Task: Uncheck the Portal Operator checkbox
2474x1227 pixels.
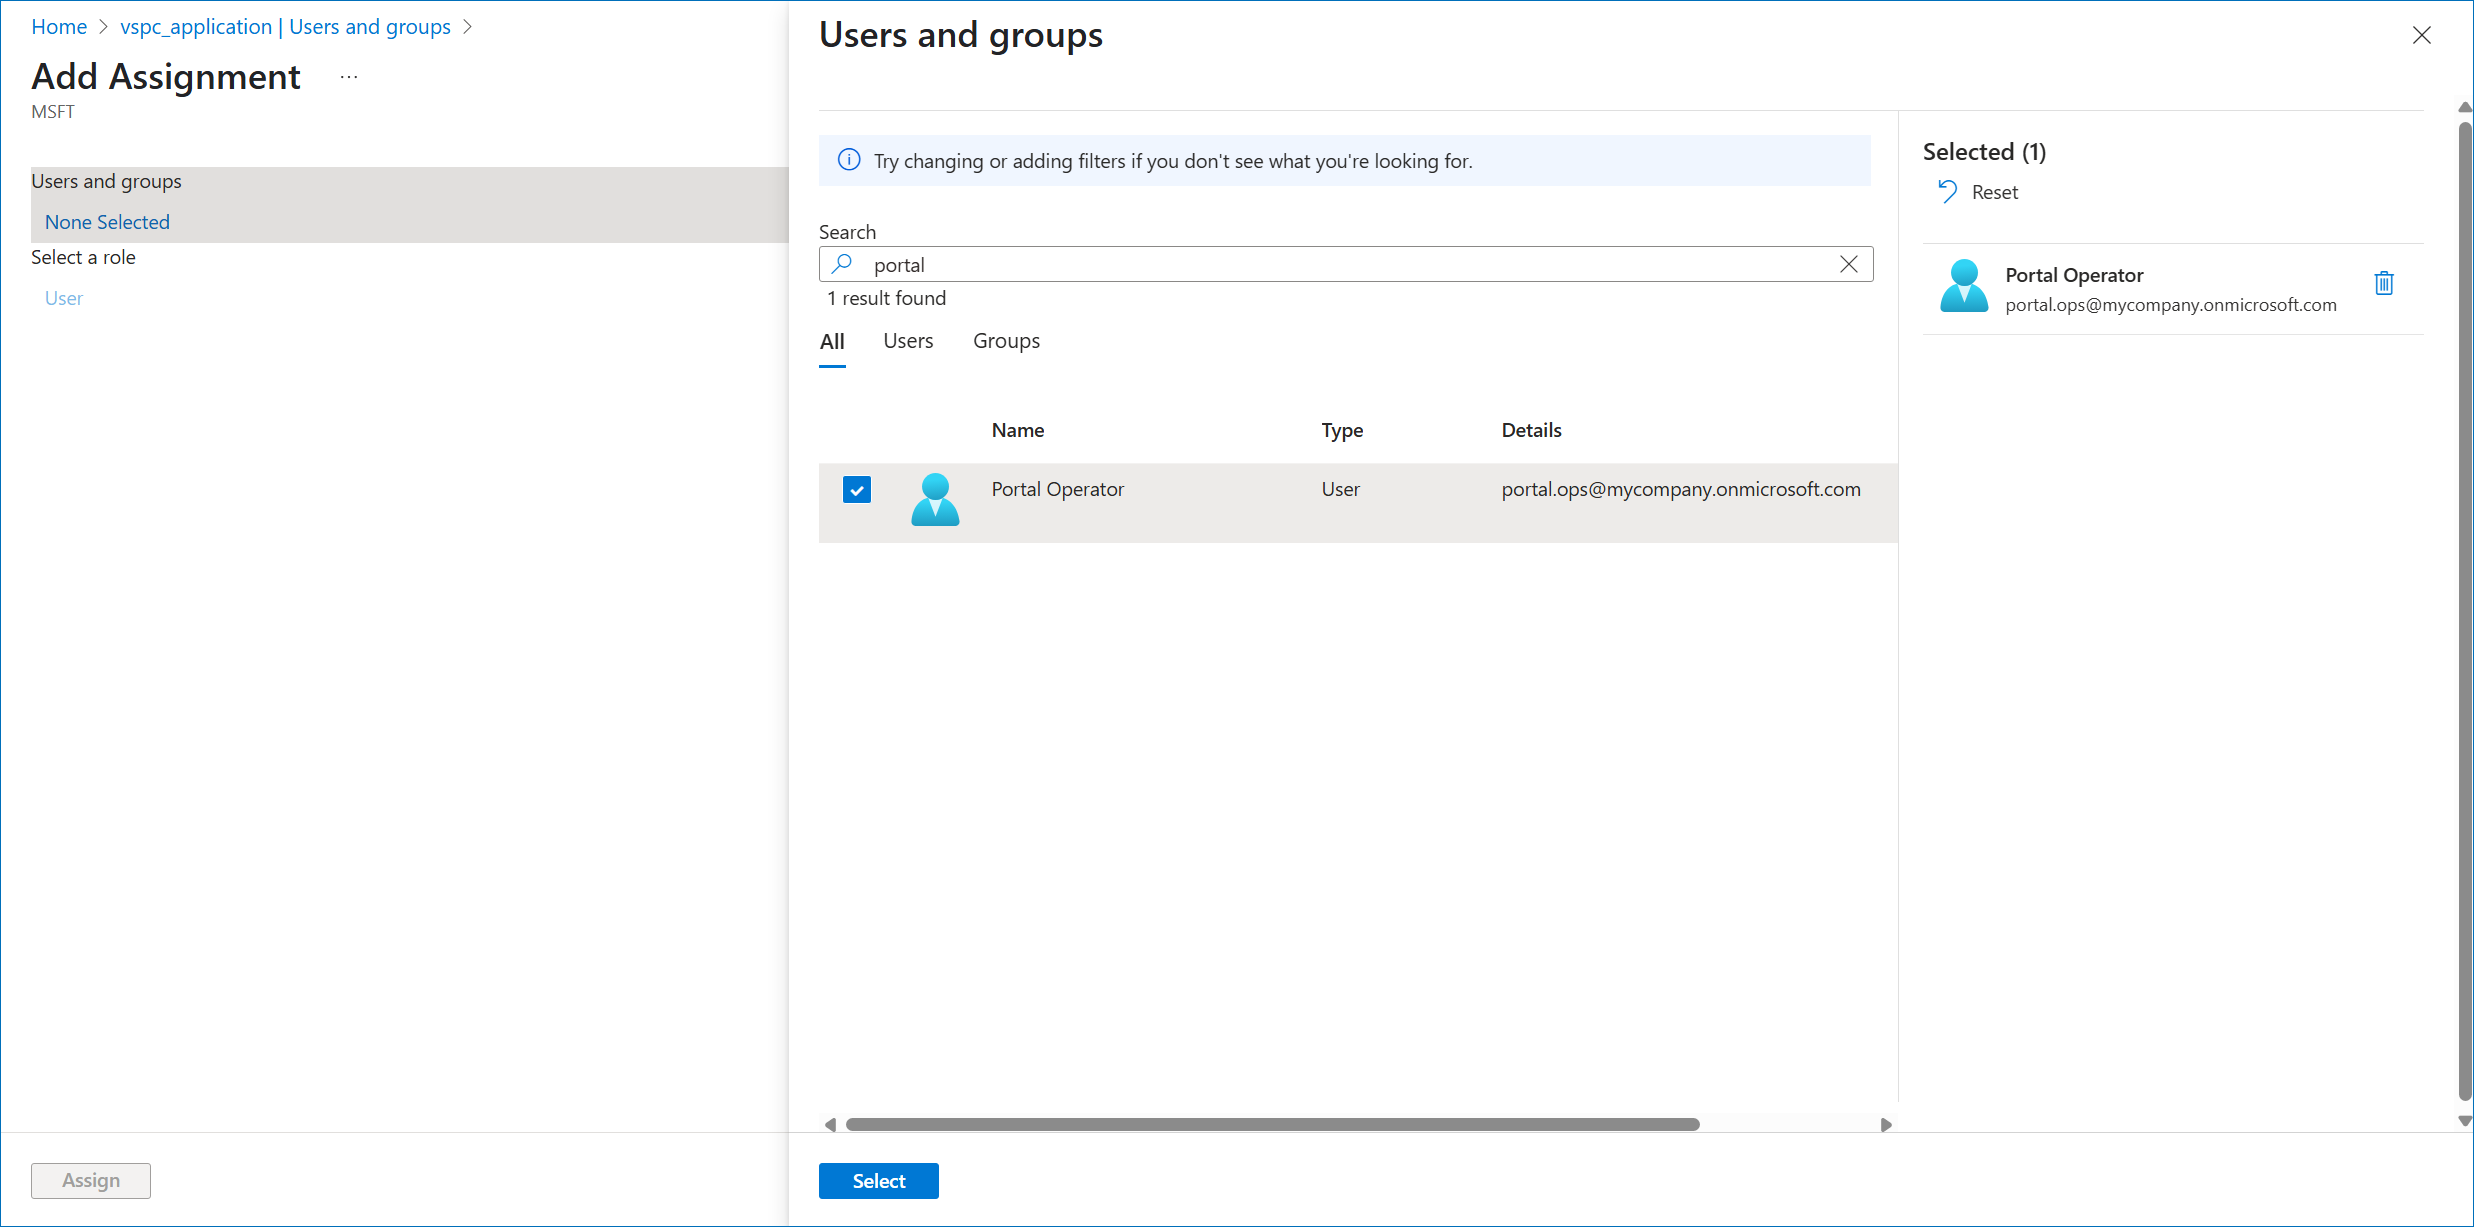Action: click(856, 490)
